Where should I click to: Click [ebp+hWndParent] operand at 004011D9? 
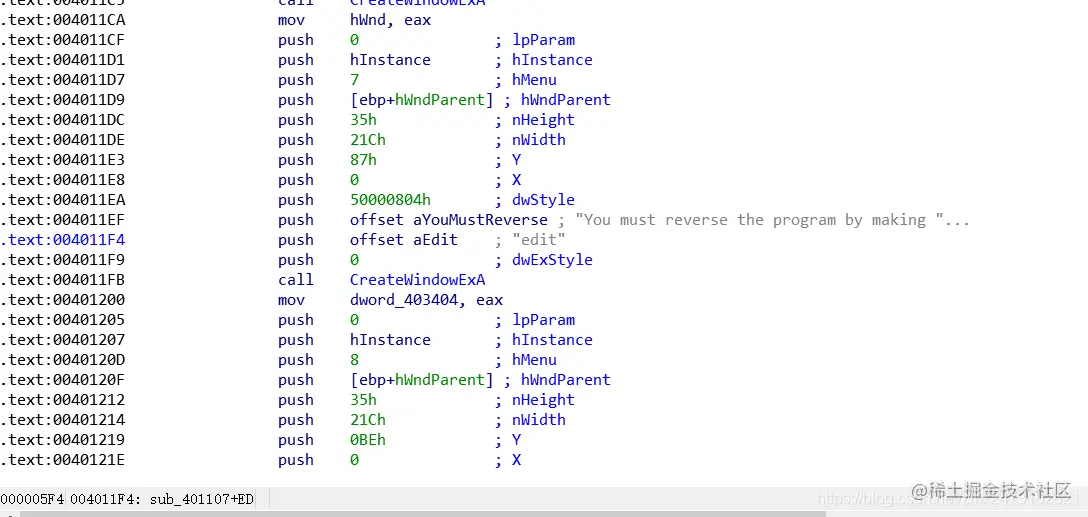click(422, 100)
